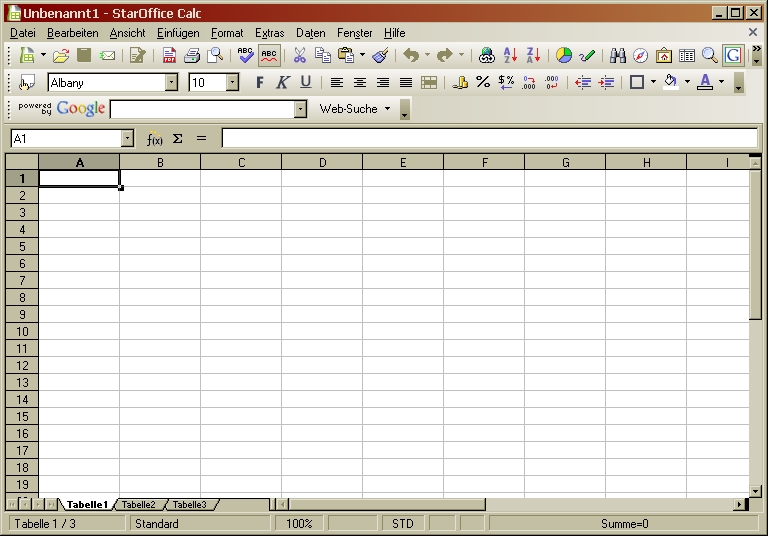Click the formula input line

490,139
